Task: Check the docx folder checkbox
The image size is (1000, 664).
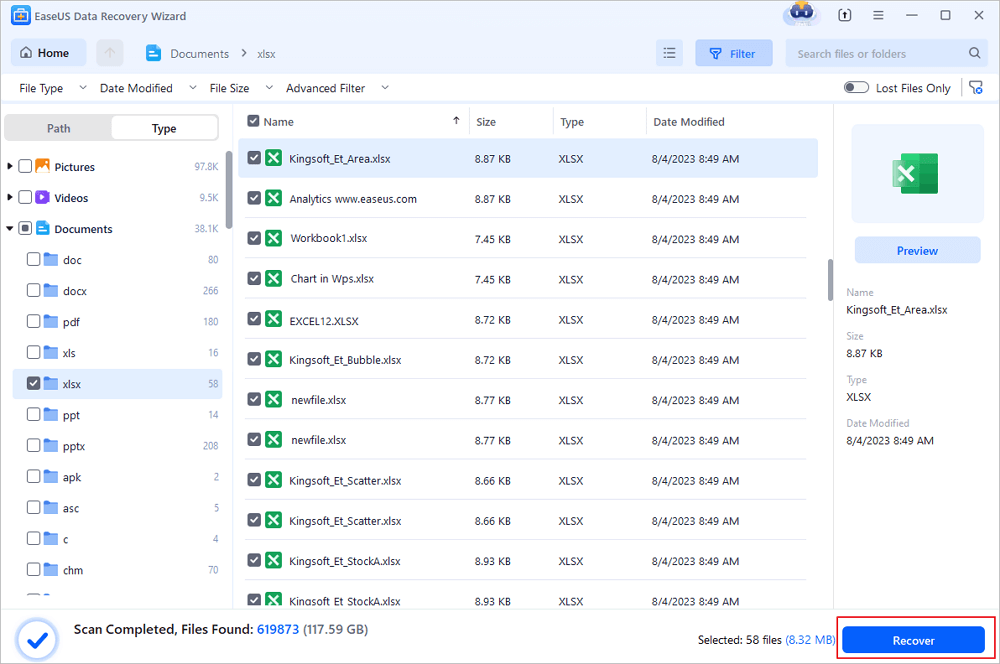Action: [x=34, y=290]
